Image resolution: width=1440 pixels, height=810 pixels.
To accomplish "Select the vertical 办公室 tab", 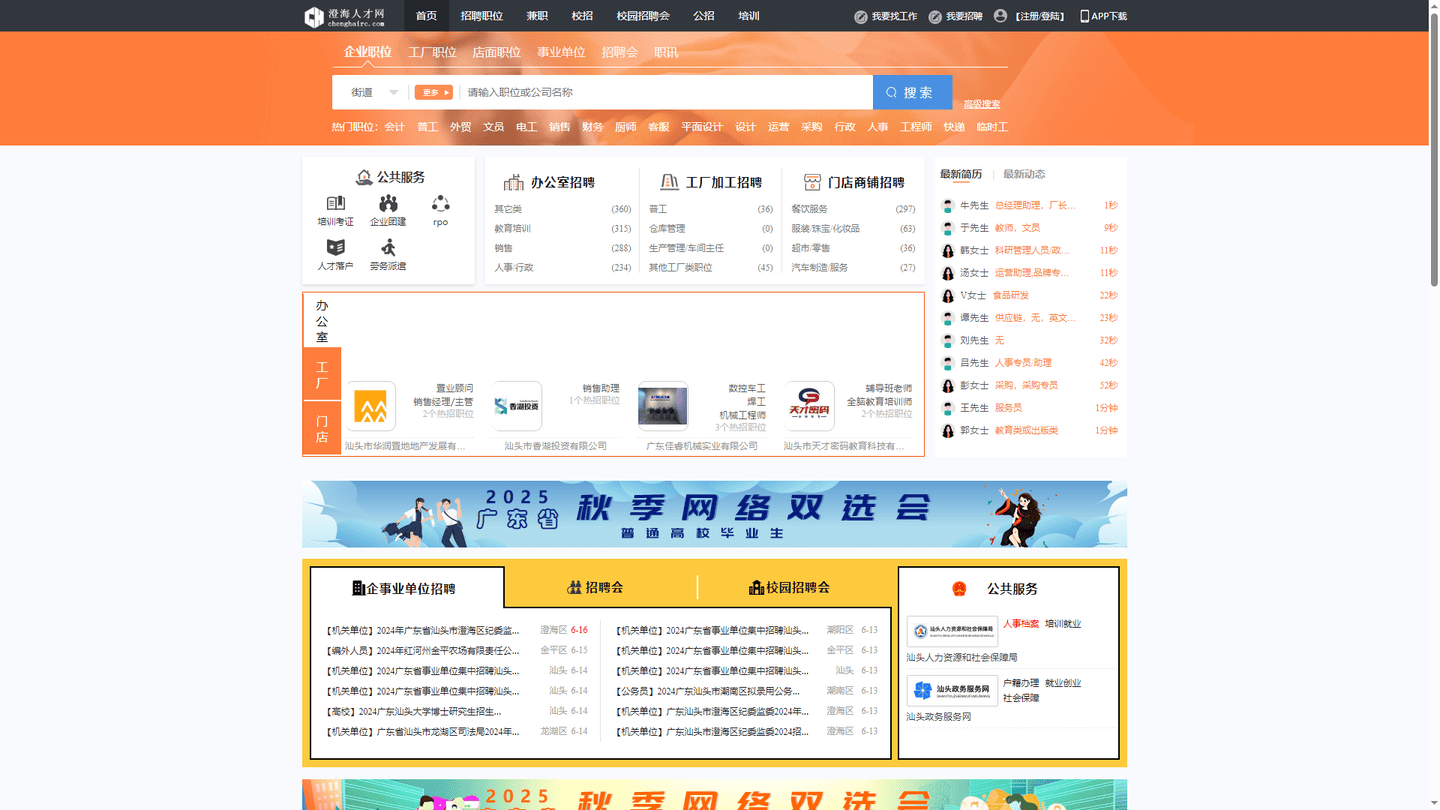I will pos(322,321).
